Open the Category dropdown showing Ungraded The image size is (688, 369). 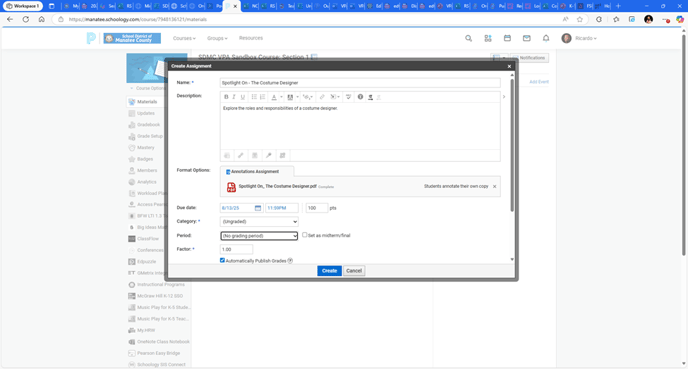259,222
